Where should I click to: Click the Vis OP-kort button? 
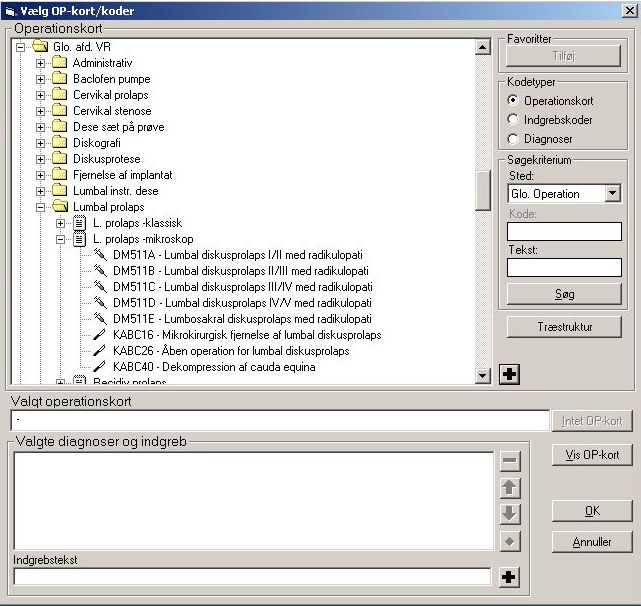[592, 455]
